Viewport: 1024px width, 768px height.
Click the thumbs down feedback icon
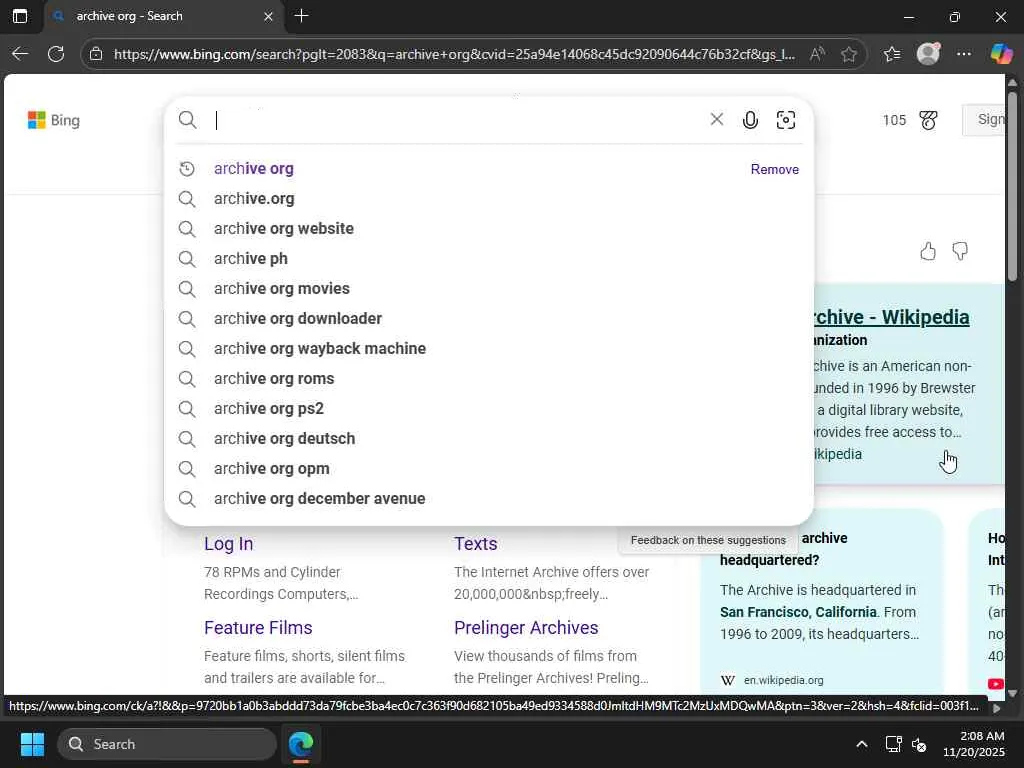[x=959, y=251]
